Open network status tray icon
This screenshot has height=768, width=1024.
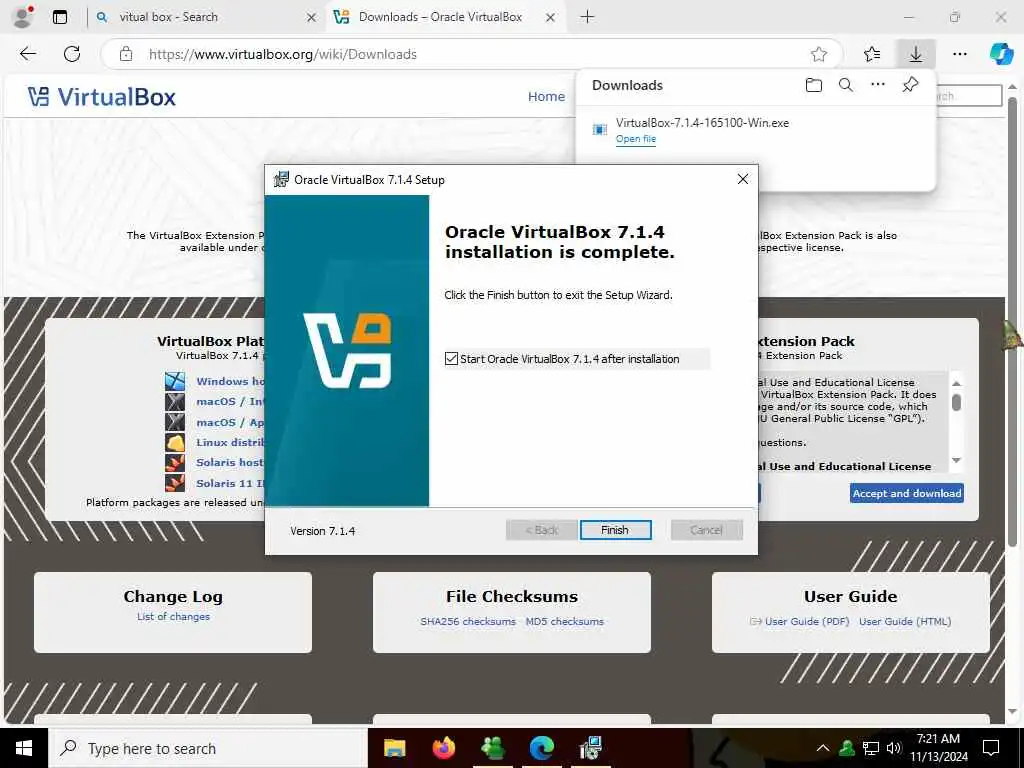pyautogui.click(x=871, y=748)
